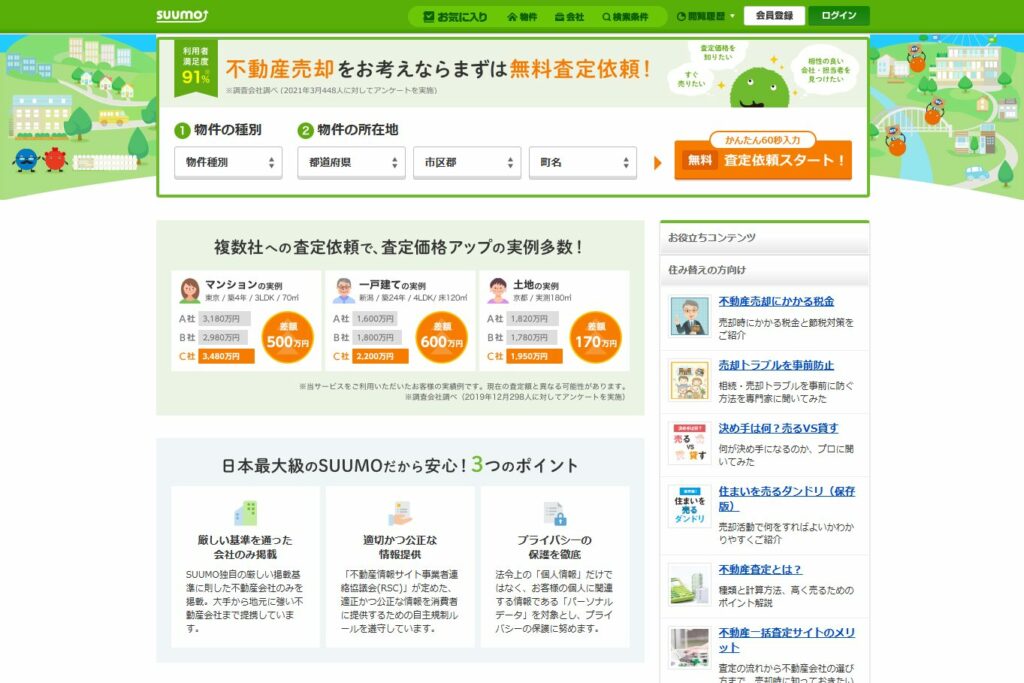Open the 不動産査定とは？ link
The image size is (1024, 683).
(760, 570)
